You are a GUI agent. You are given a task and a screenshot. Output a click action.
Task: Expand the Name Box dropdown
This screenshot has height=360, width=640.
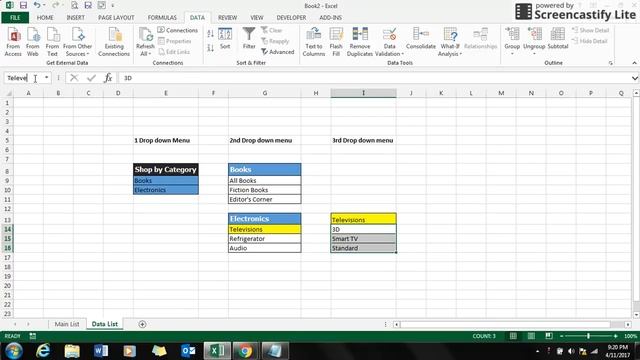point(47,78)
